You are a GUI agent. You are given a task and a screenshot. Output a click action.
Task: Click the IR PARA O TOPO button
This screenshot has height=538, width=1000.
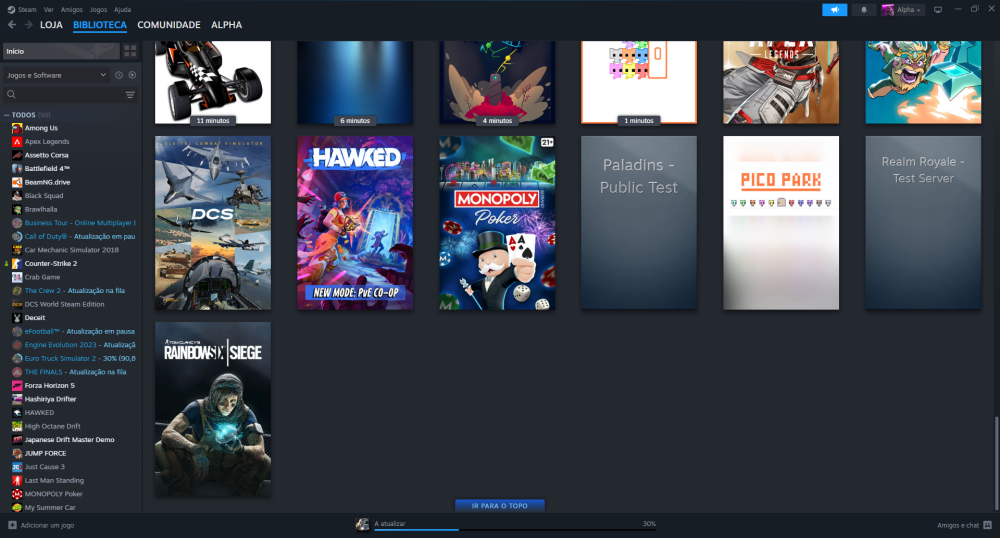[x=499, y=506]
